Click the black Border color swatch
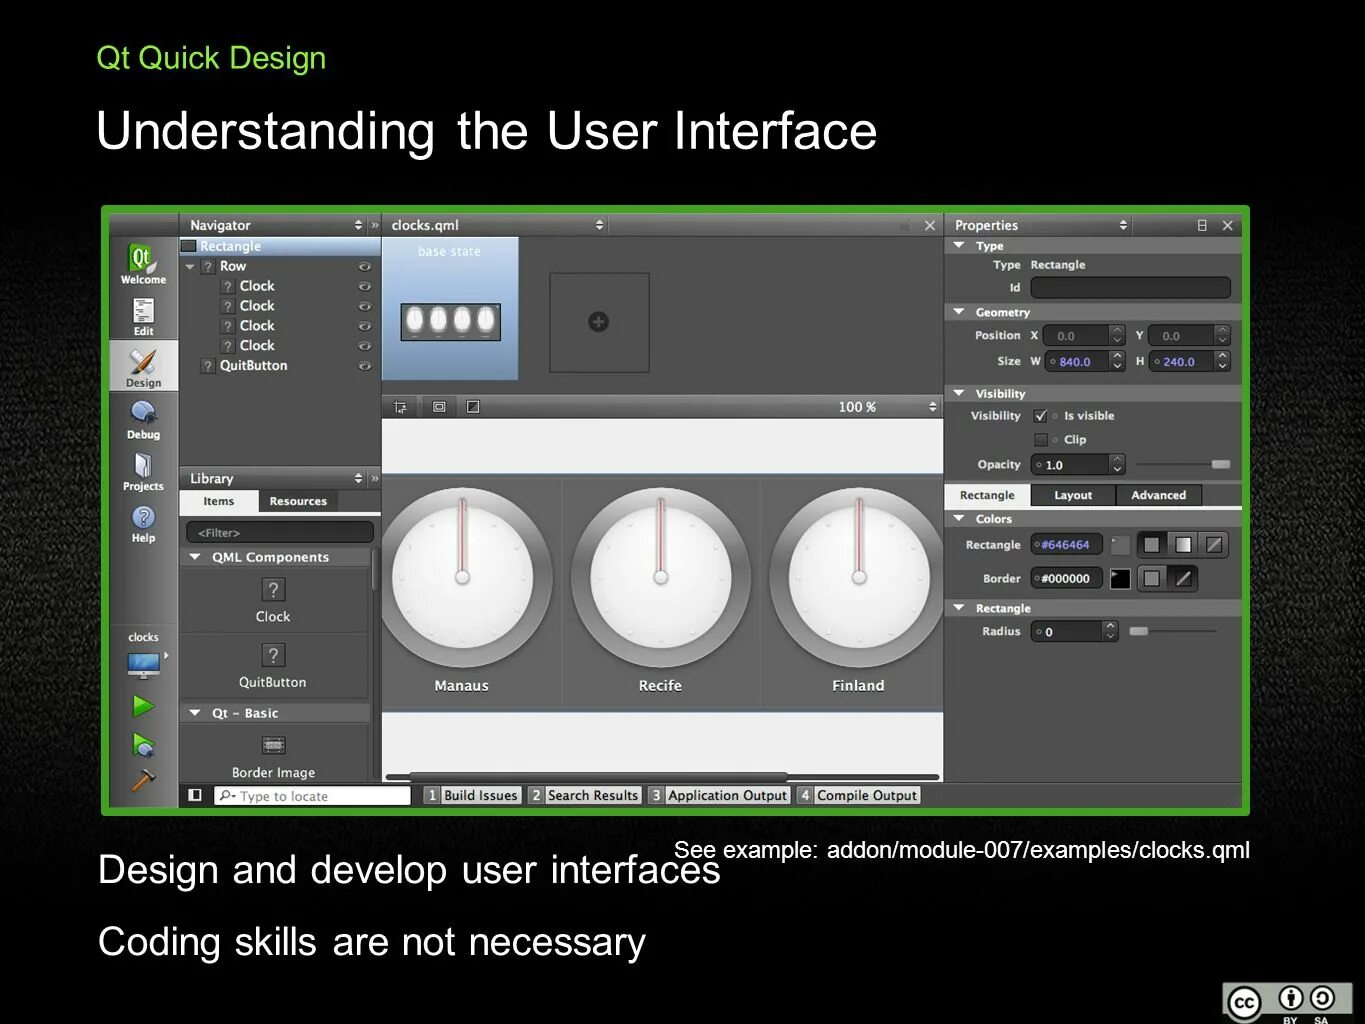 (x=1120, y=578)
